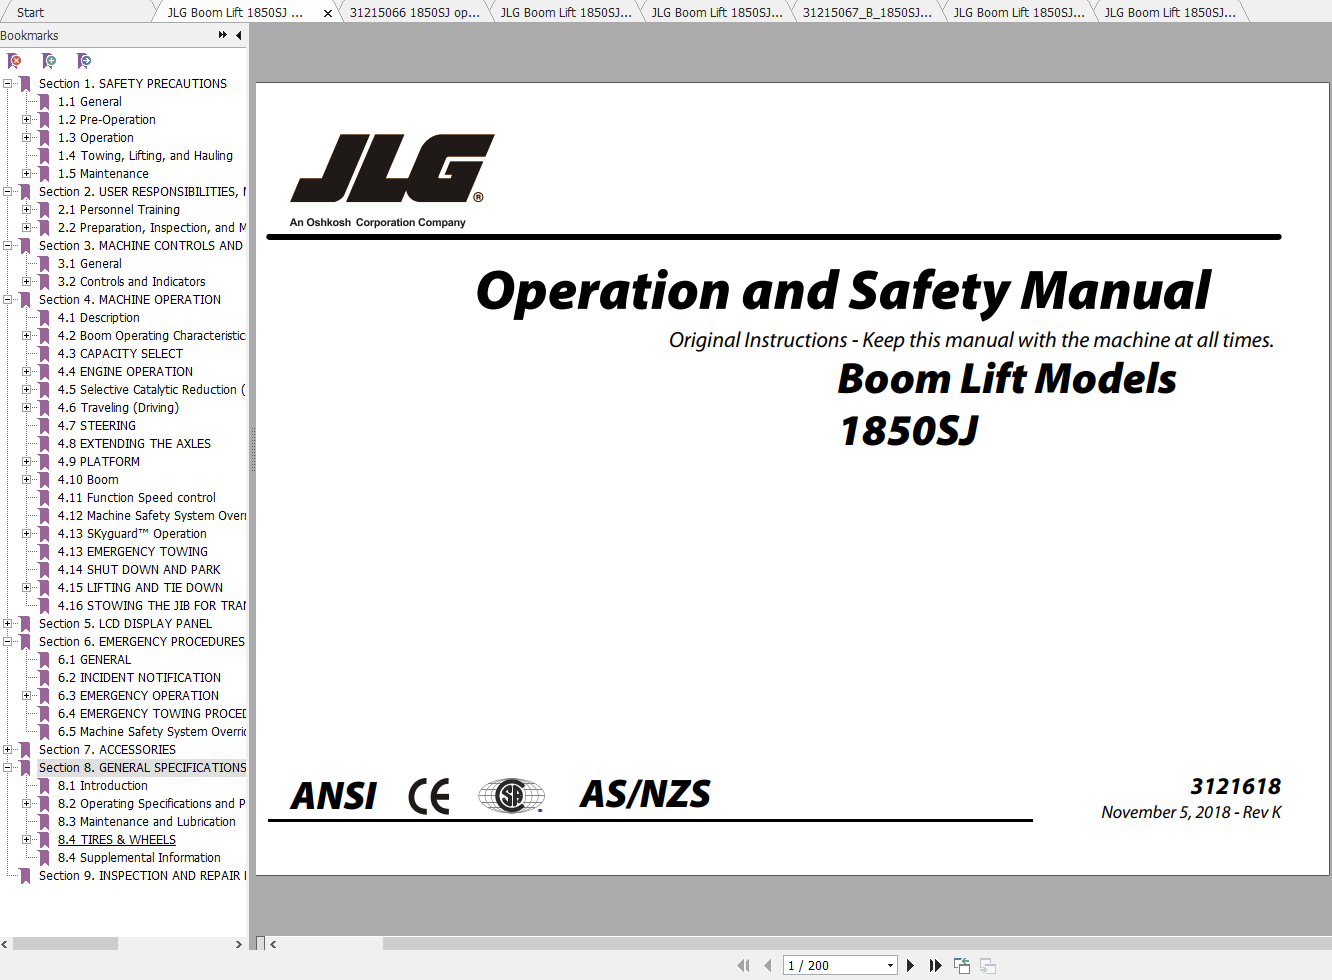The height and width of the screenshot is (980, 1332).
Task: Open bookmark 6.1 GENERAL
Action: coord(94,660)
